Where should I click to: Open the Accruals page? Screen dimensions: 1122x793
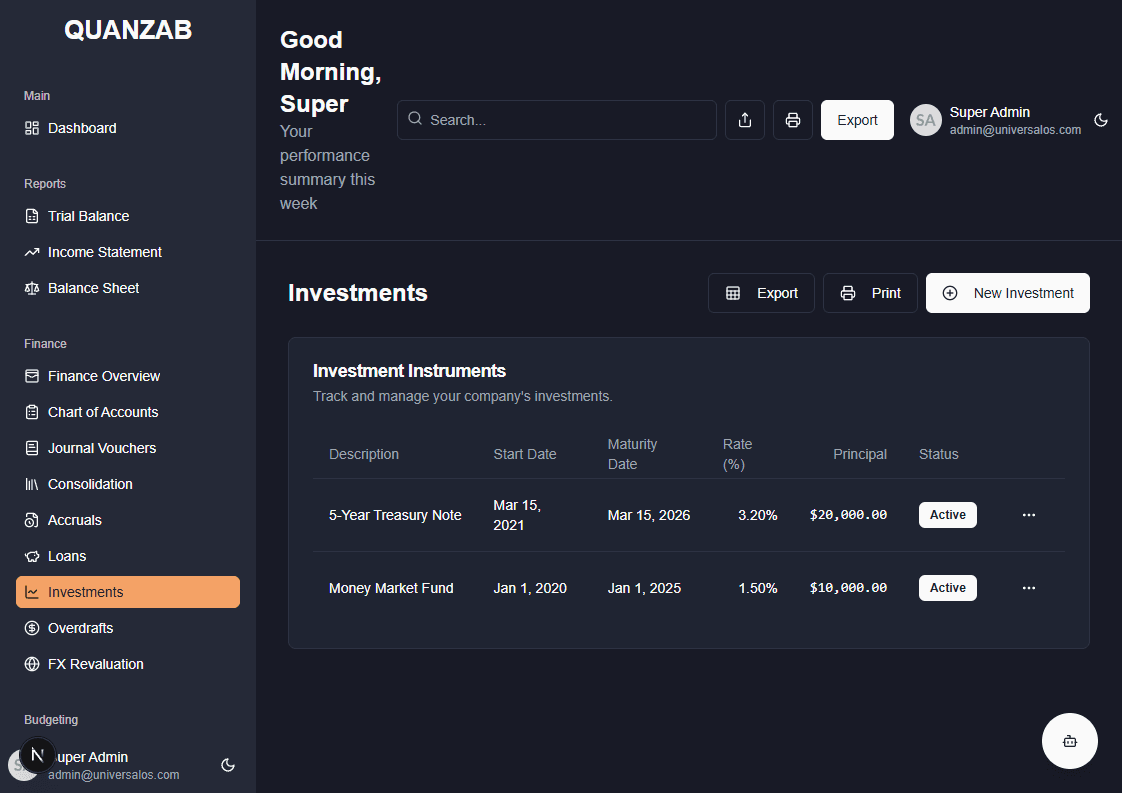pyautogui.click(x=128, y=520)
